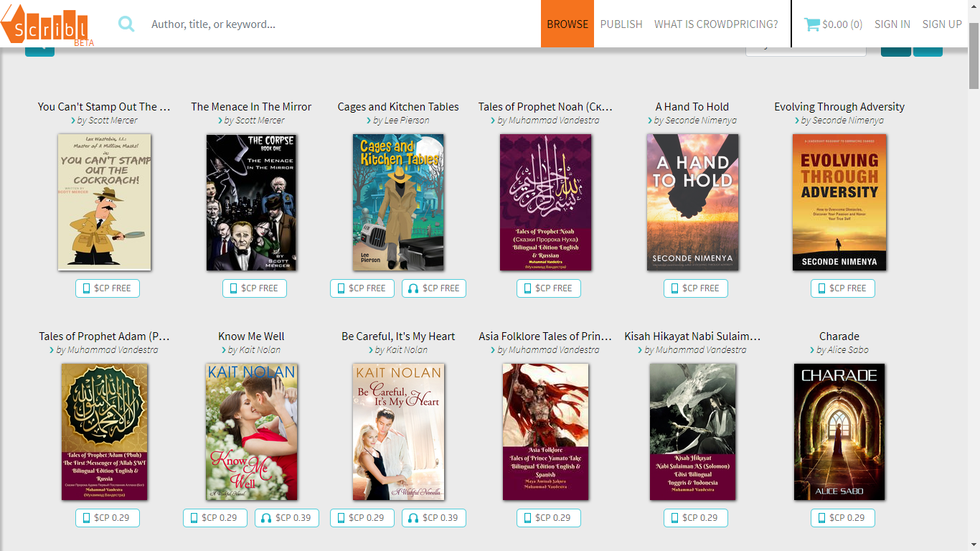
Task: Click the search magnifier icon
Action: [126, 24]
